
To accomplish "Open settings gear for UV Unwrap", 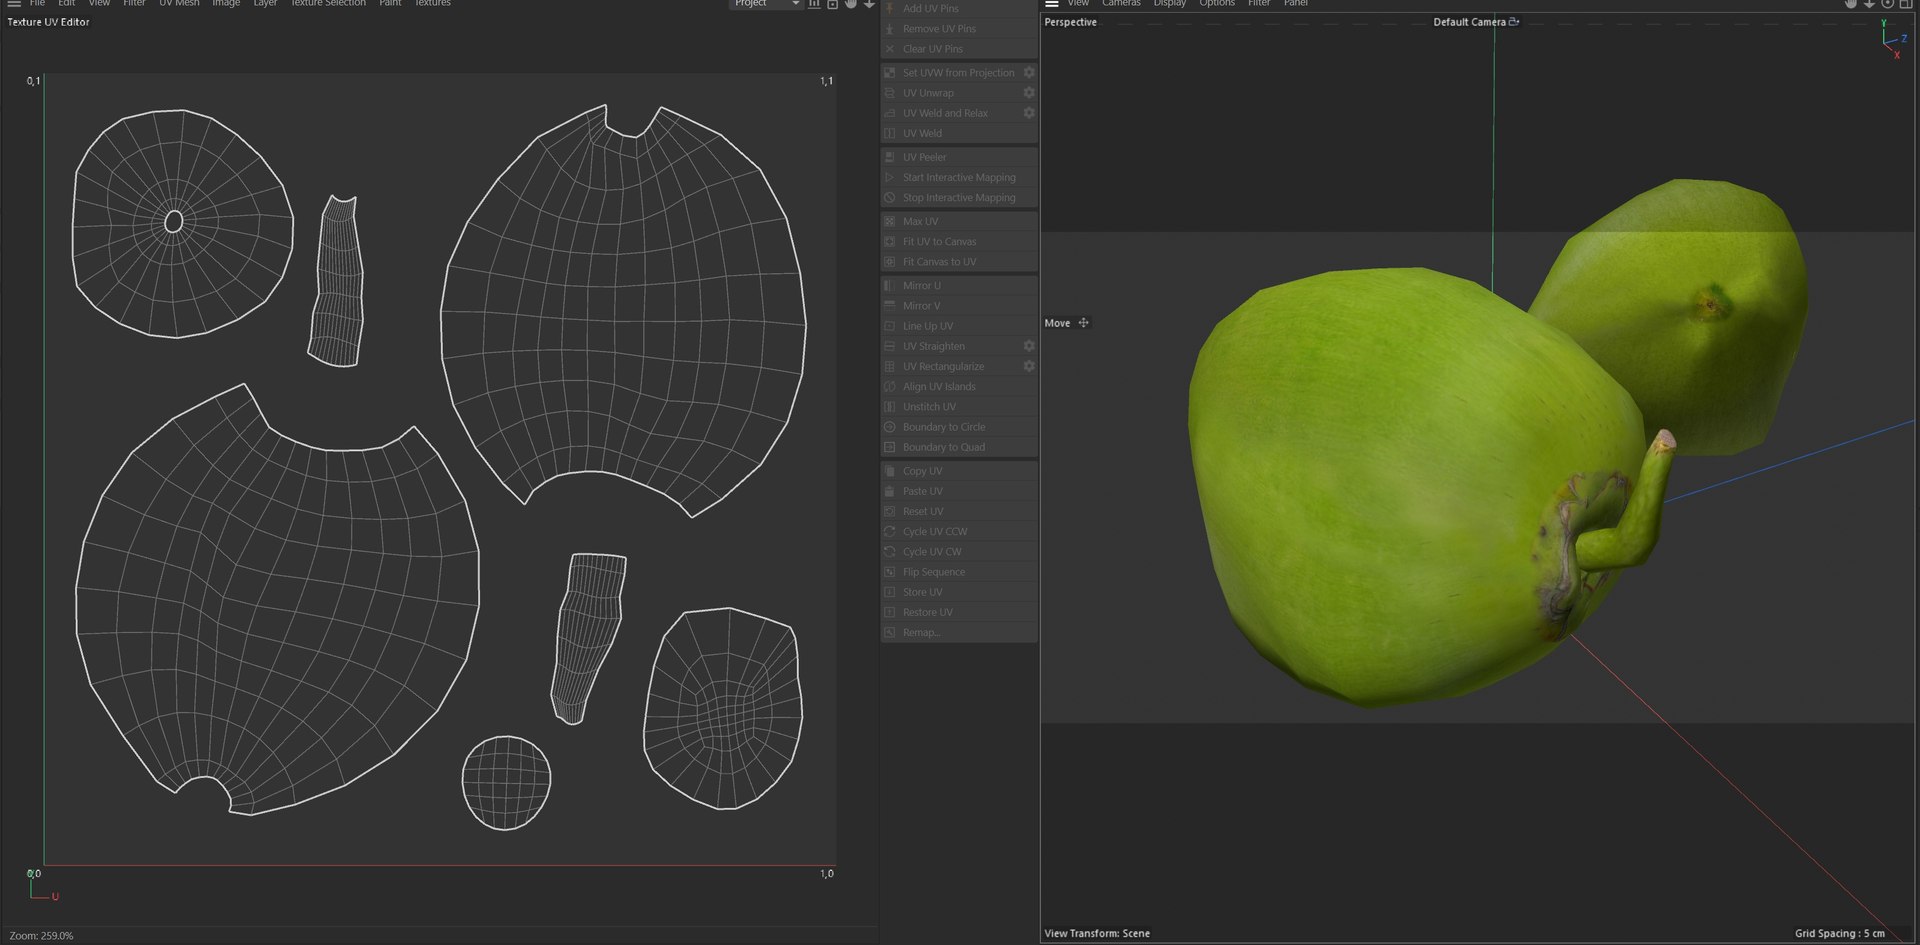I will (x=1029, y=93).
